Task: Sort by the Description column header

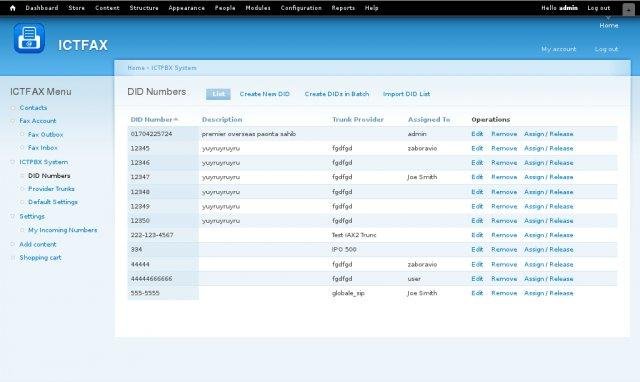Action: click(x=222, y=120)
